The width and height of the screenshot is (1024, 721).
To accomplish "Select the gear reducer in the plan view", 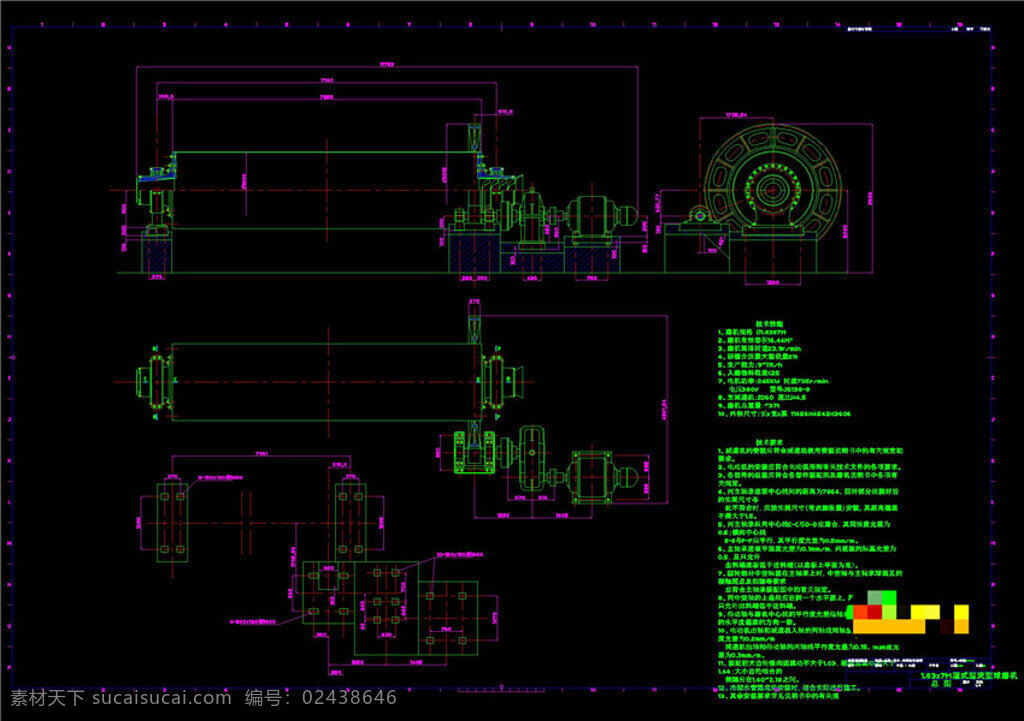I will (532, 458).
